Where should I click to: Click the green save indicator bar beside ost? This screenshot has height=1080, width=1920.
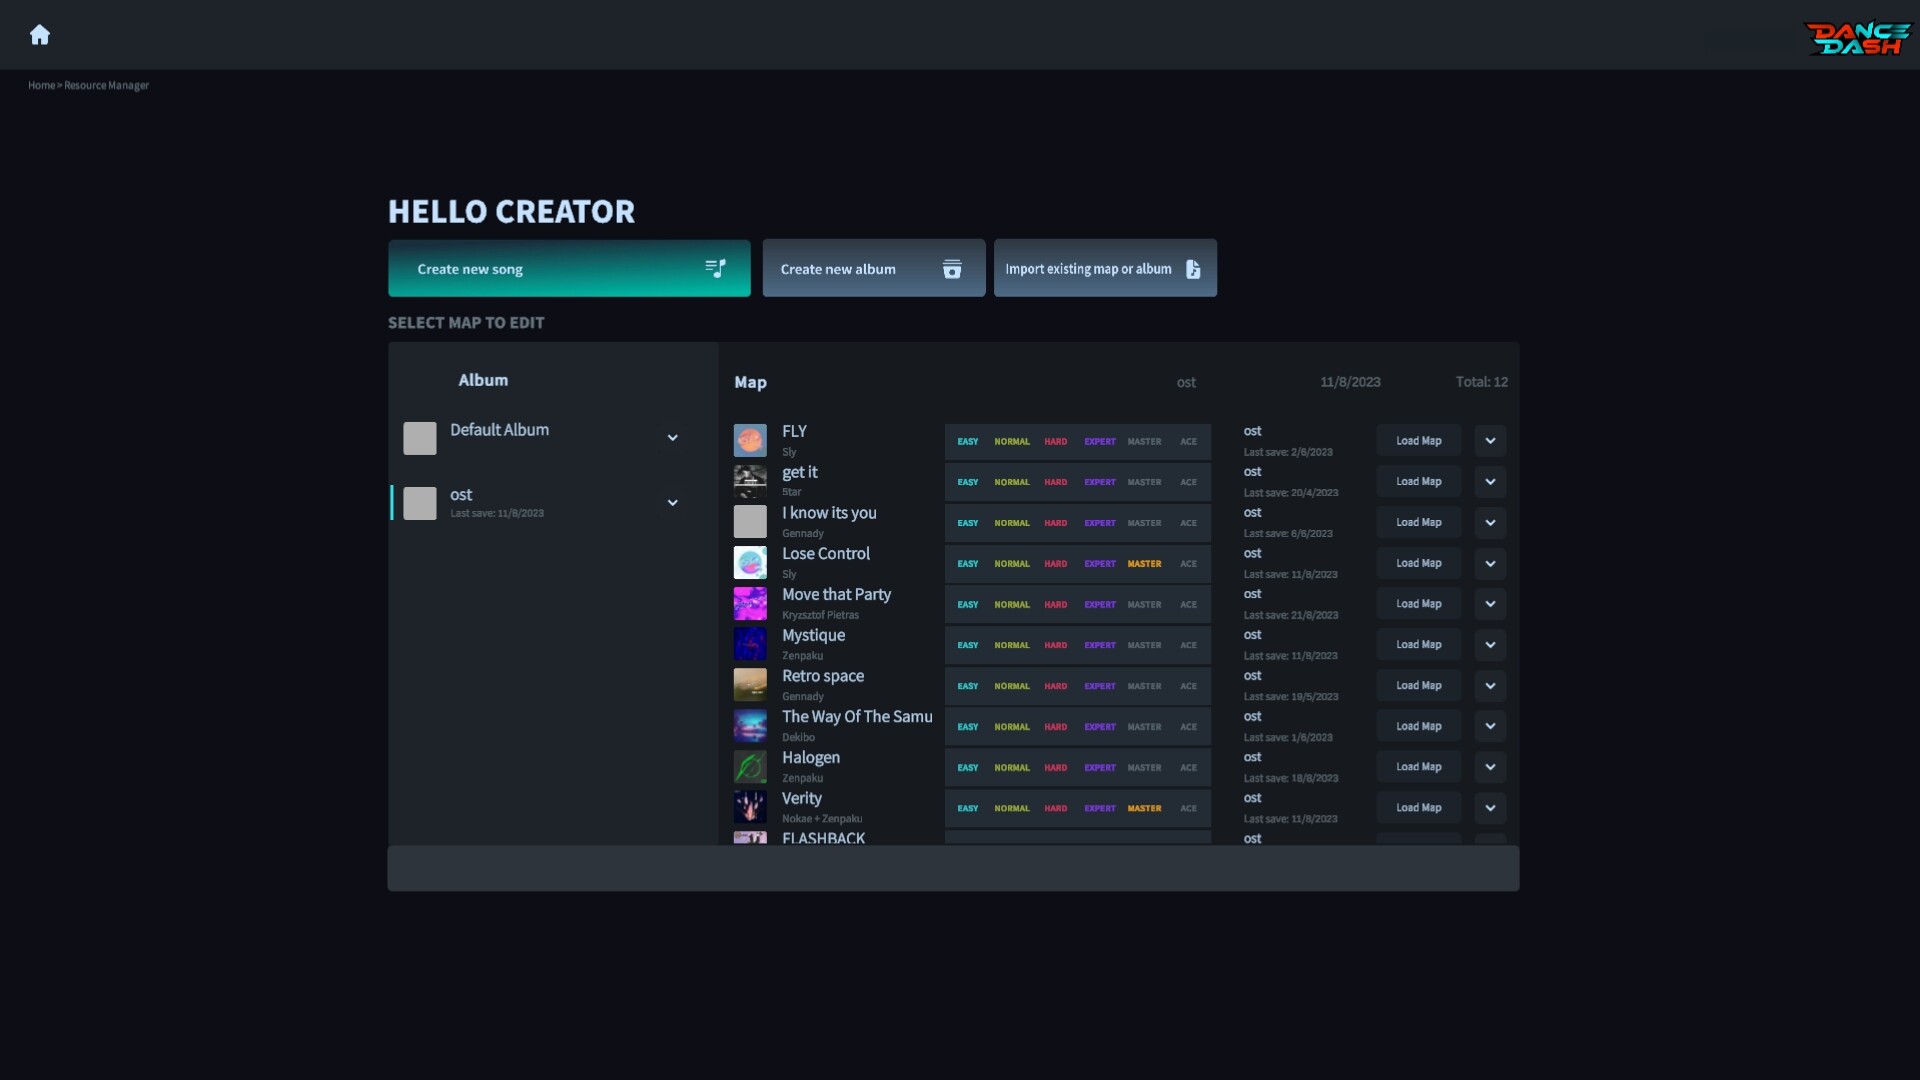pyautogui.click(x=391, y=503)
